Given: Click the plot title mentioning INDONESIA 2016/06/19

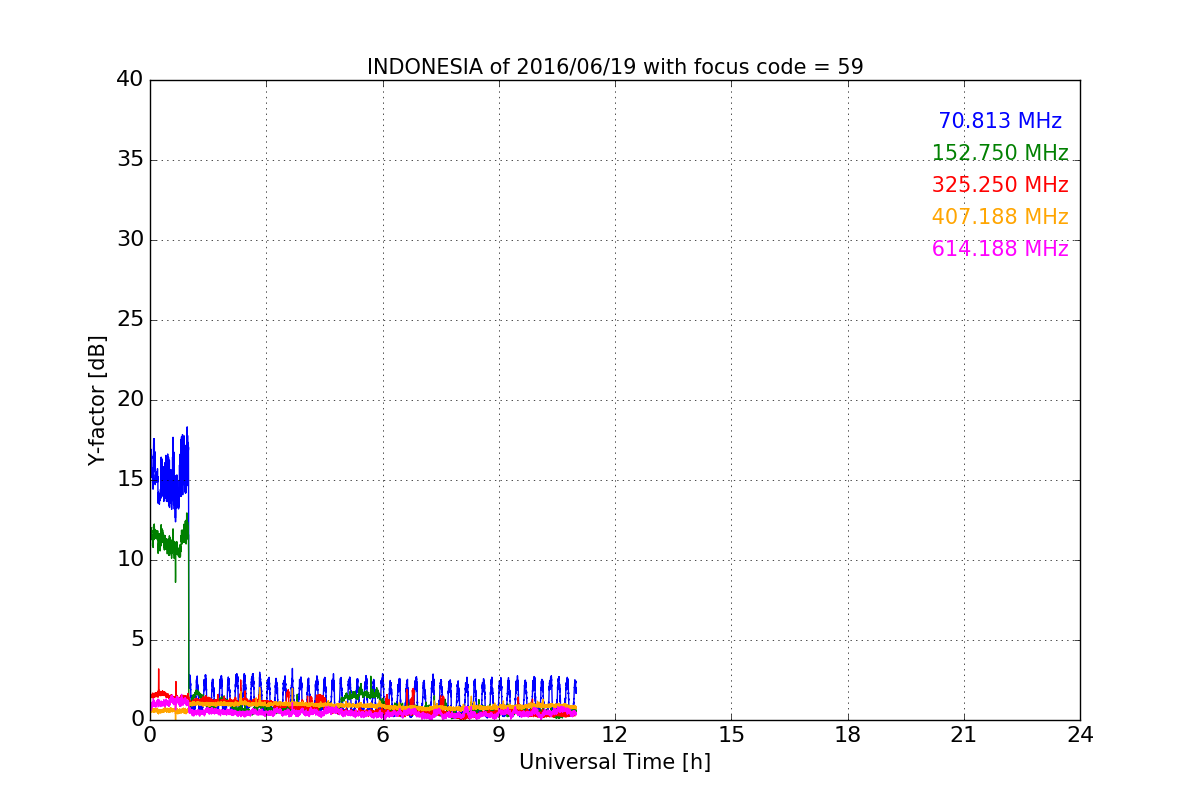Looking at the screenshot, I should 615,67.
